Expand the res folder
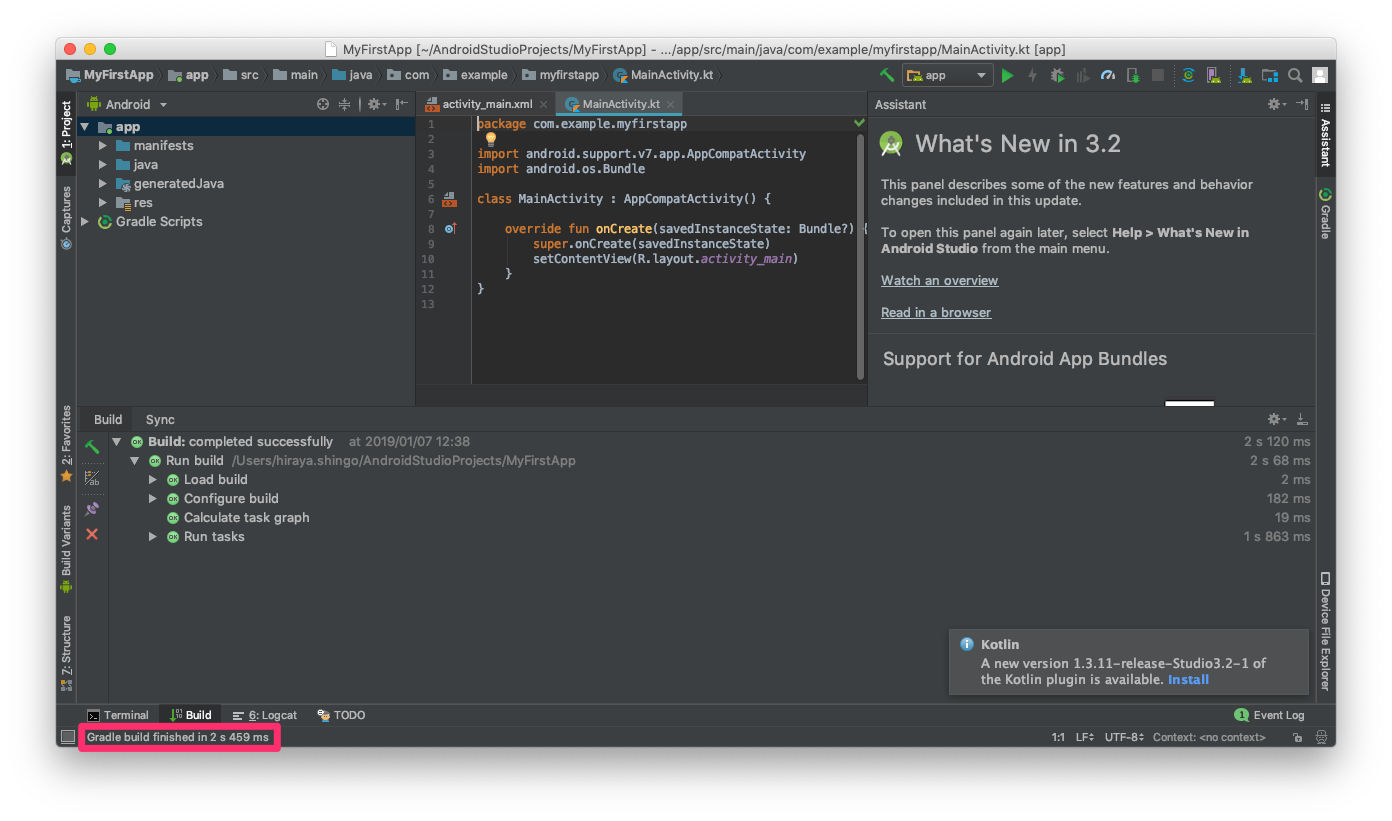The image size is (1392, 821). click(103, 203)
